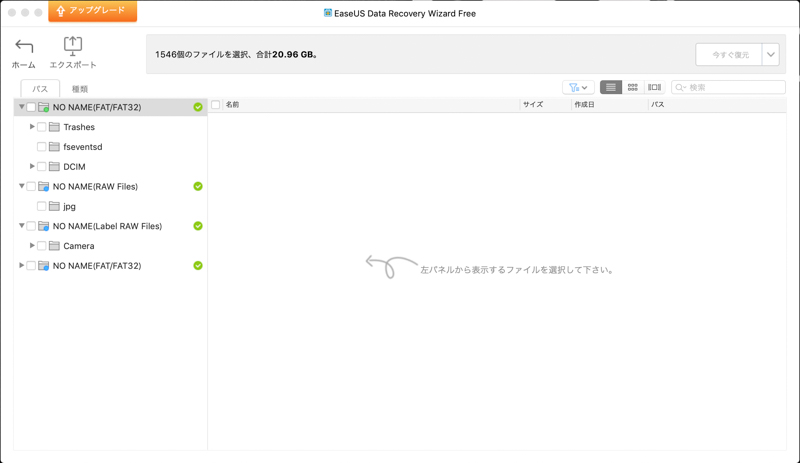The height and width of the screenshot is (463, 800).
Task: Select the 種類 tab
Action: [x=80, y=89]
